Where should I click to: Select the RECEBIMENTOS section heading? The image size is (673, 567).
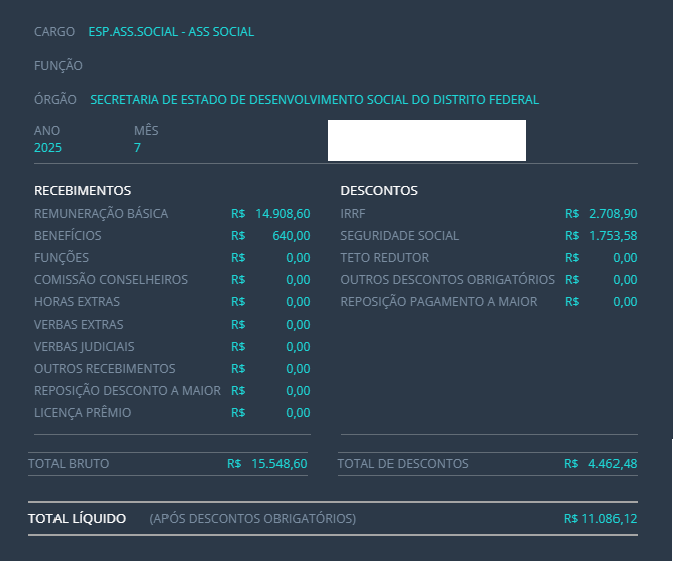(x=83, y=191)
